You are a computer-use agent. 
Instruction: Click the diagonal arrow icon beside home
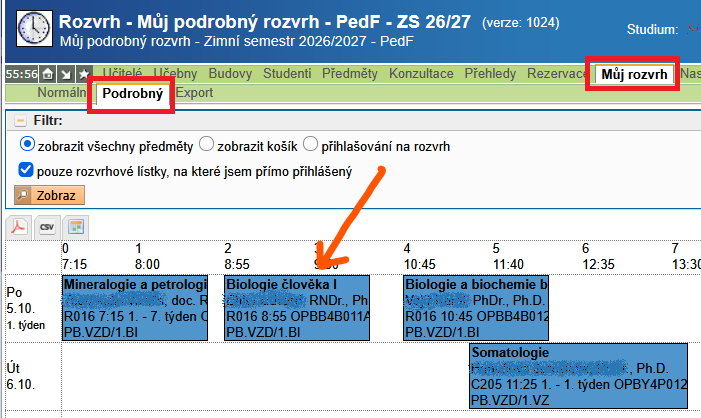pyautogui.click(x=66, y=74)
